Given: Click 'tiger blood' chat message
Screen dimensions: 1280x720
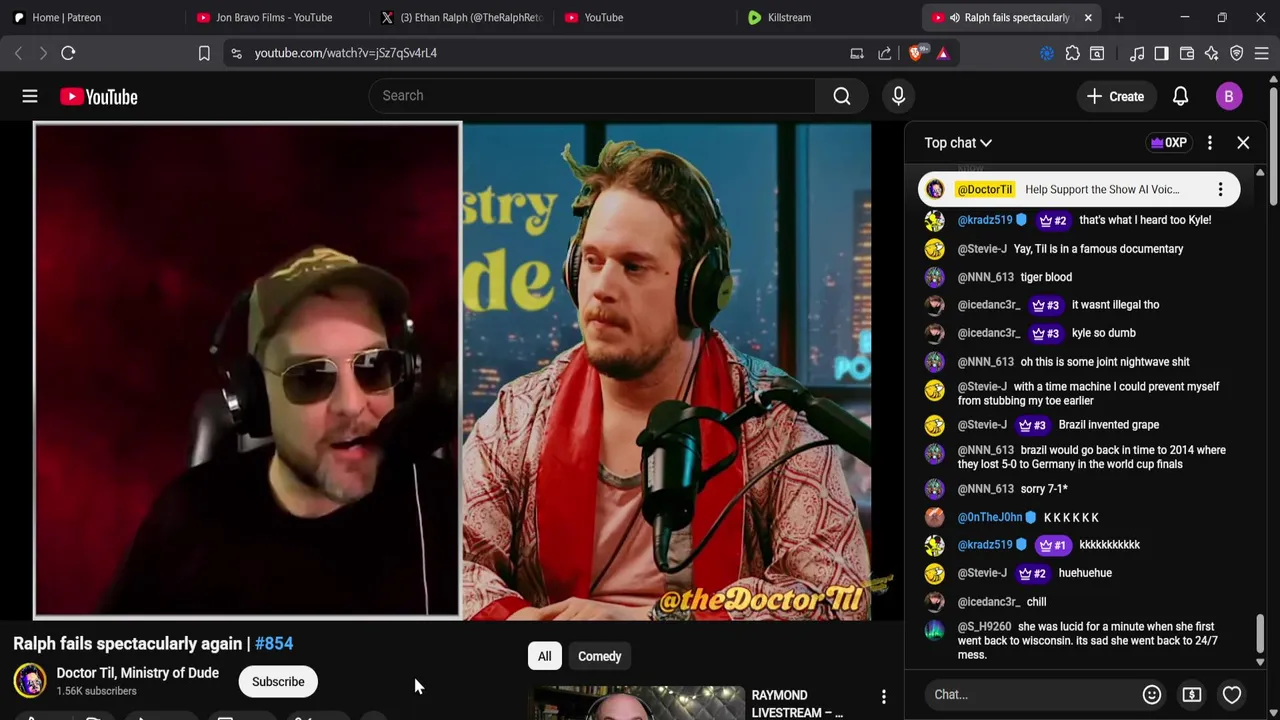Looking at the screenshot, I should click(1046, 277).
